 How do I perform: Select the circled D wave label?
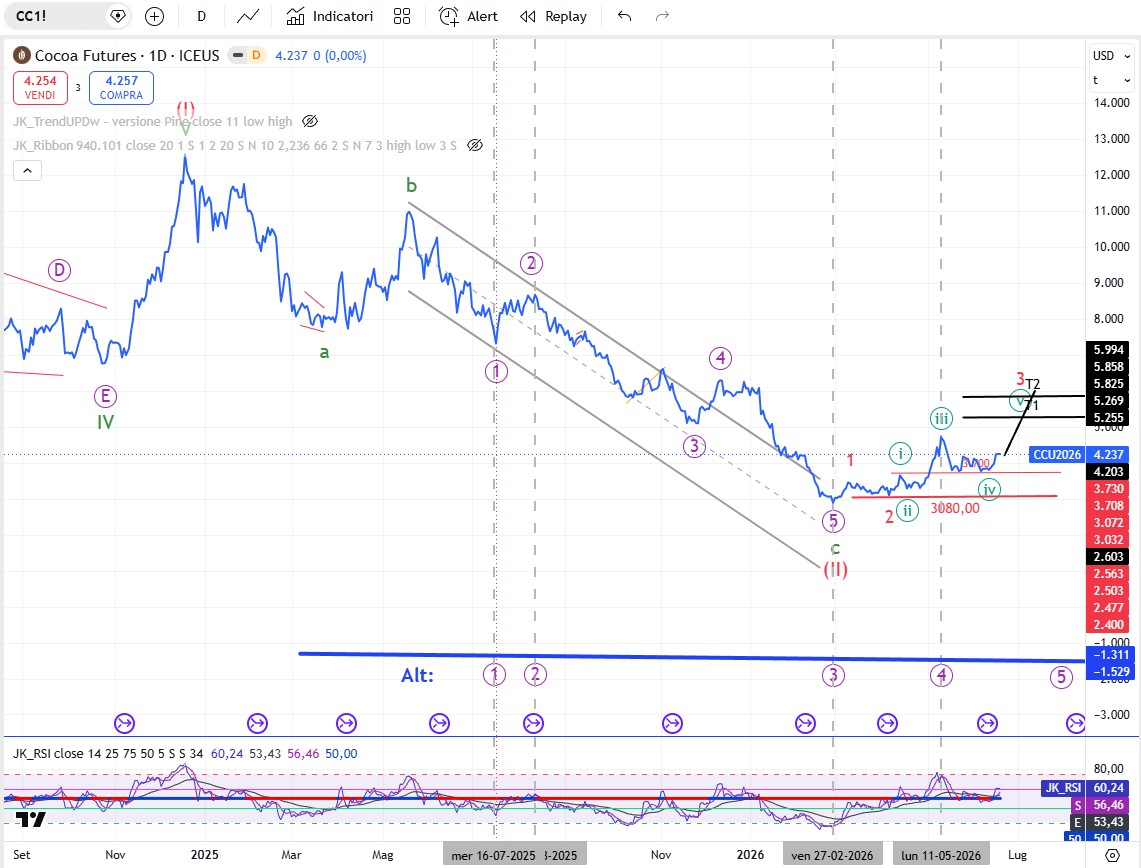coord(59,271)
